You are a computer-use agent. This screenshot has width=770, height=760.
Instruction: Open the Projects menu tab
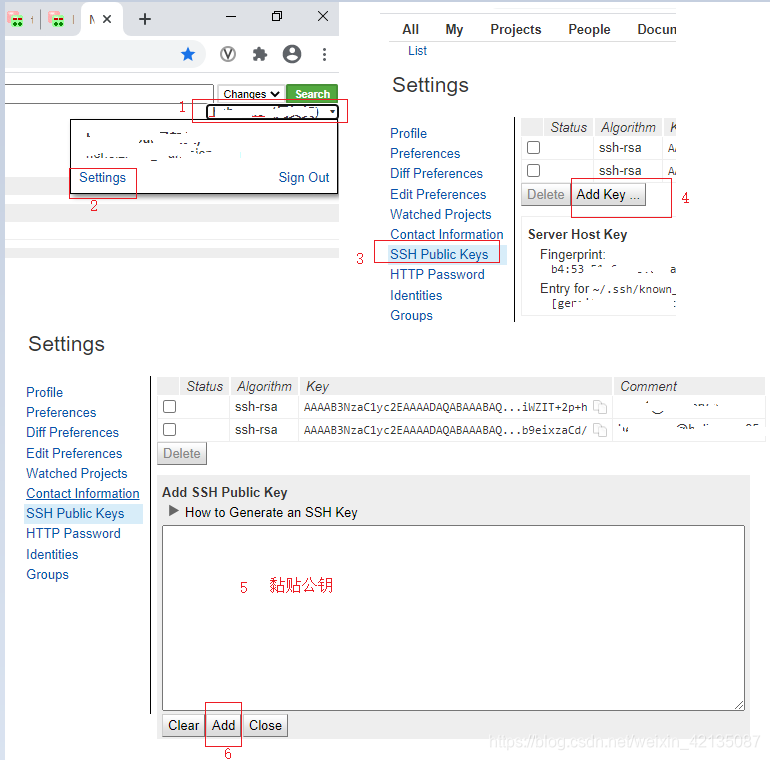pos(516,29)
